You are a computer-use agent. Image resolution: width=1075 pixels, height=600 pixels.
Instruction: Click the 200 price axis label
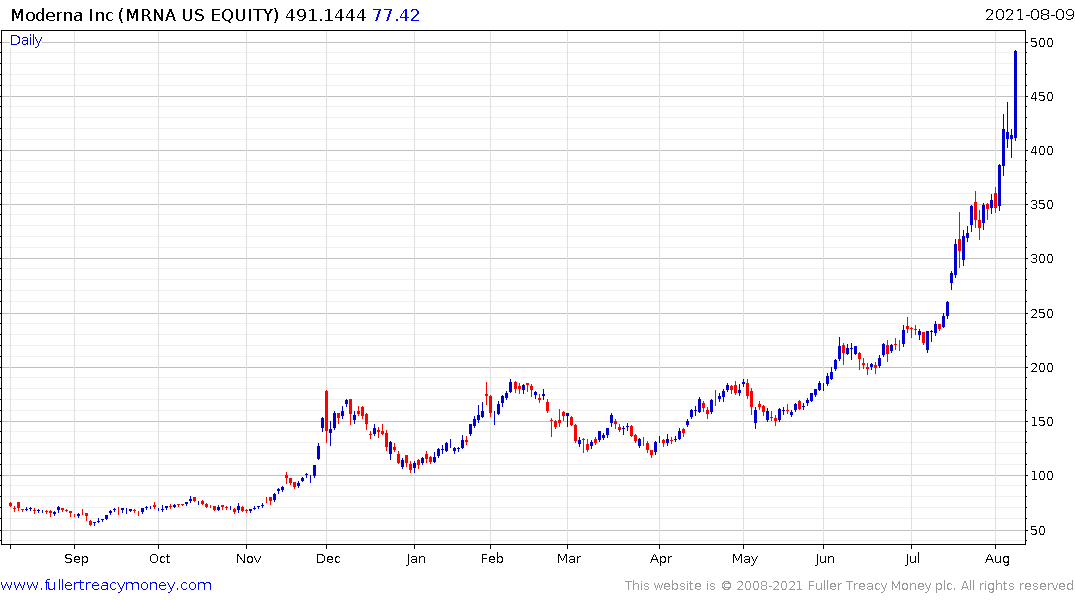tap(1042, 368)
